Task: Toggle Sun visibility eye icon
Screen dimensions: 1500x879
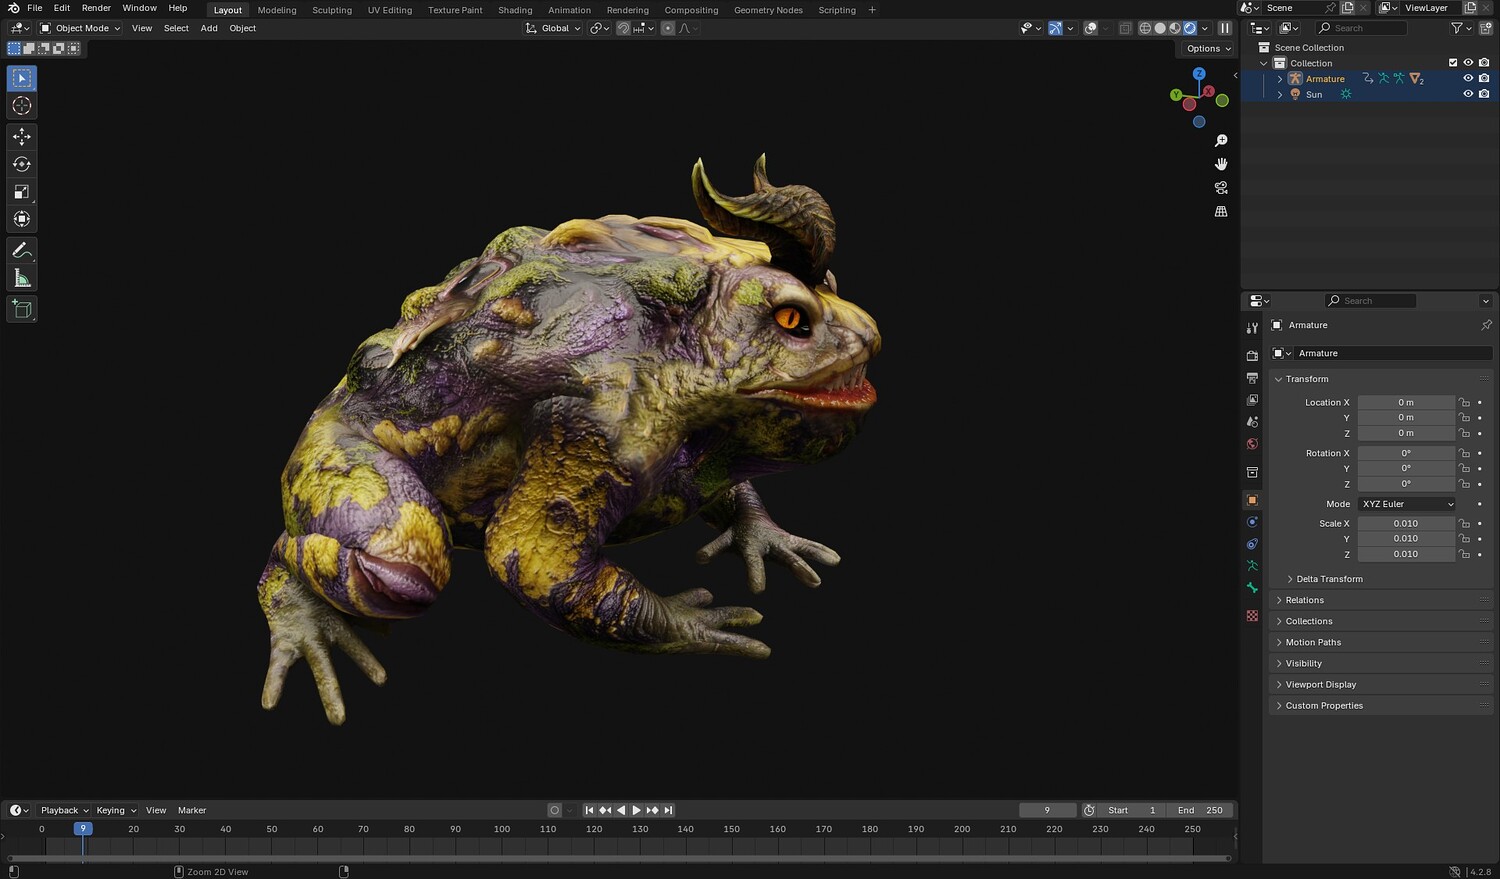Action: coord(1468,94)
